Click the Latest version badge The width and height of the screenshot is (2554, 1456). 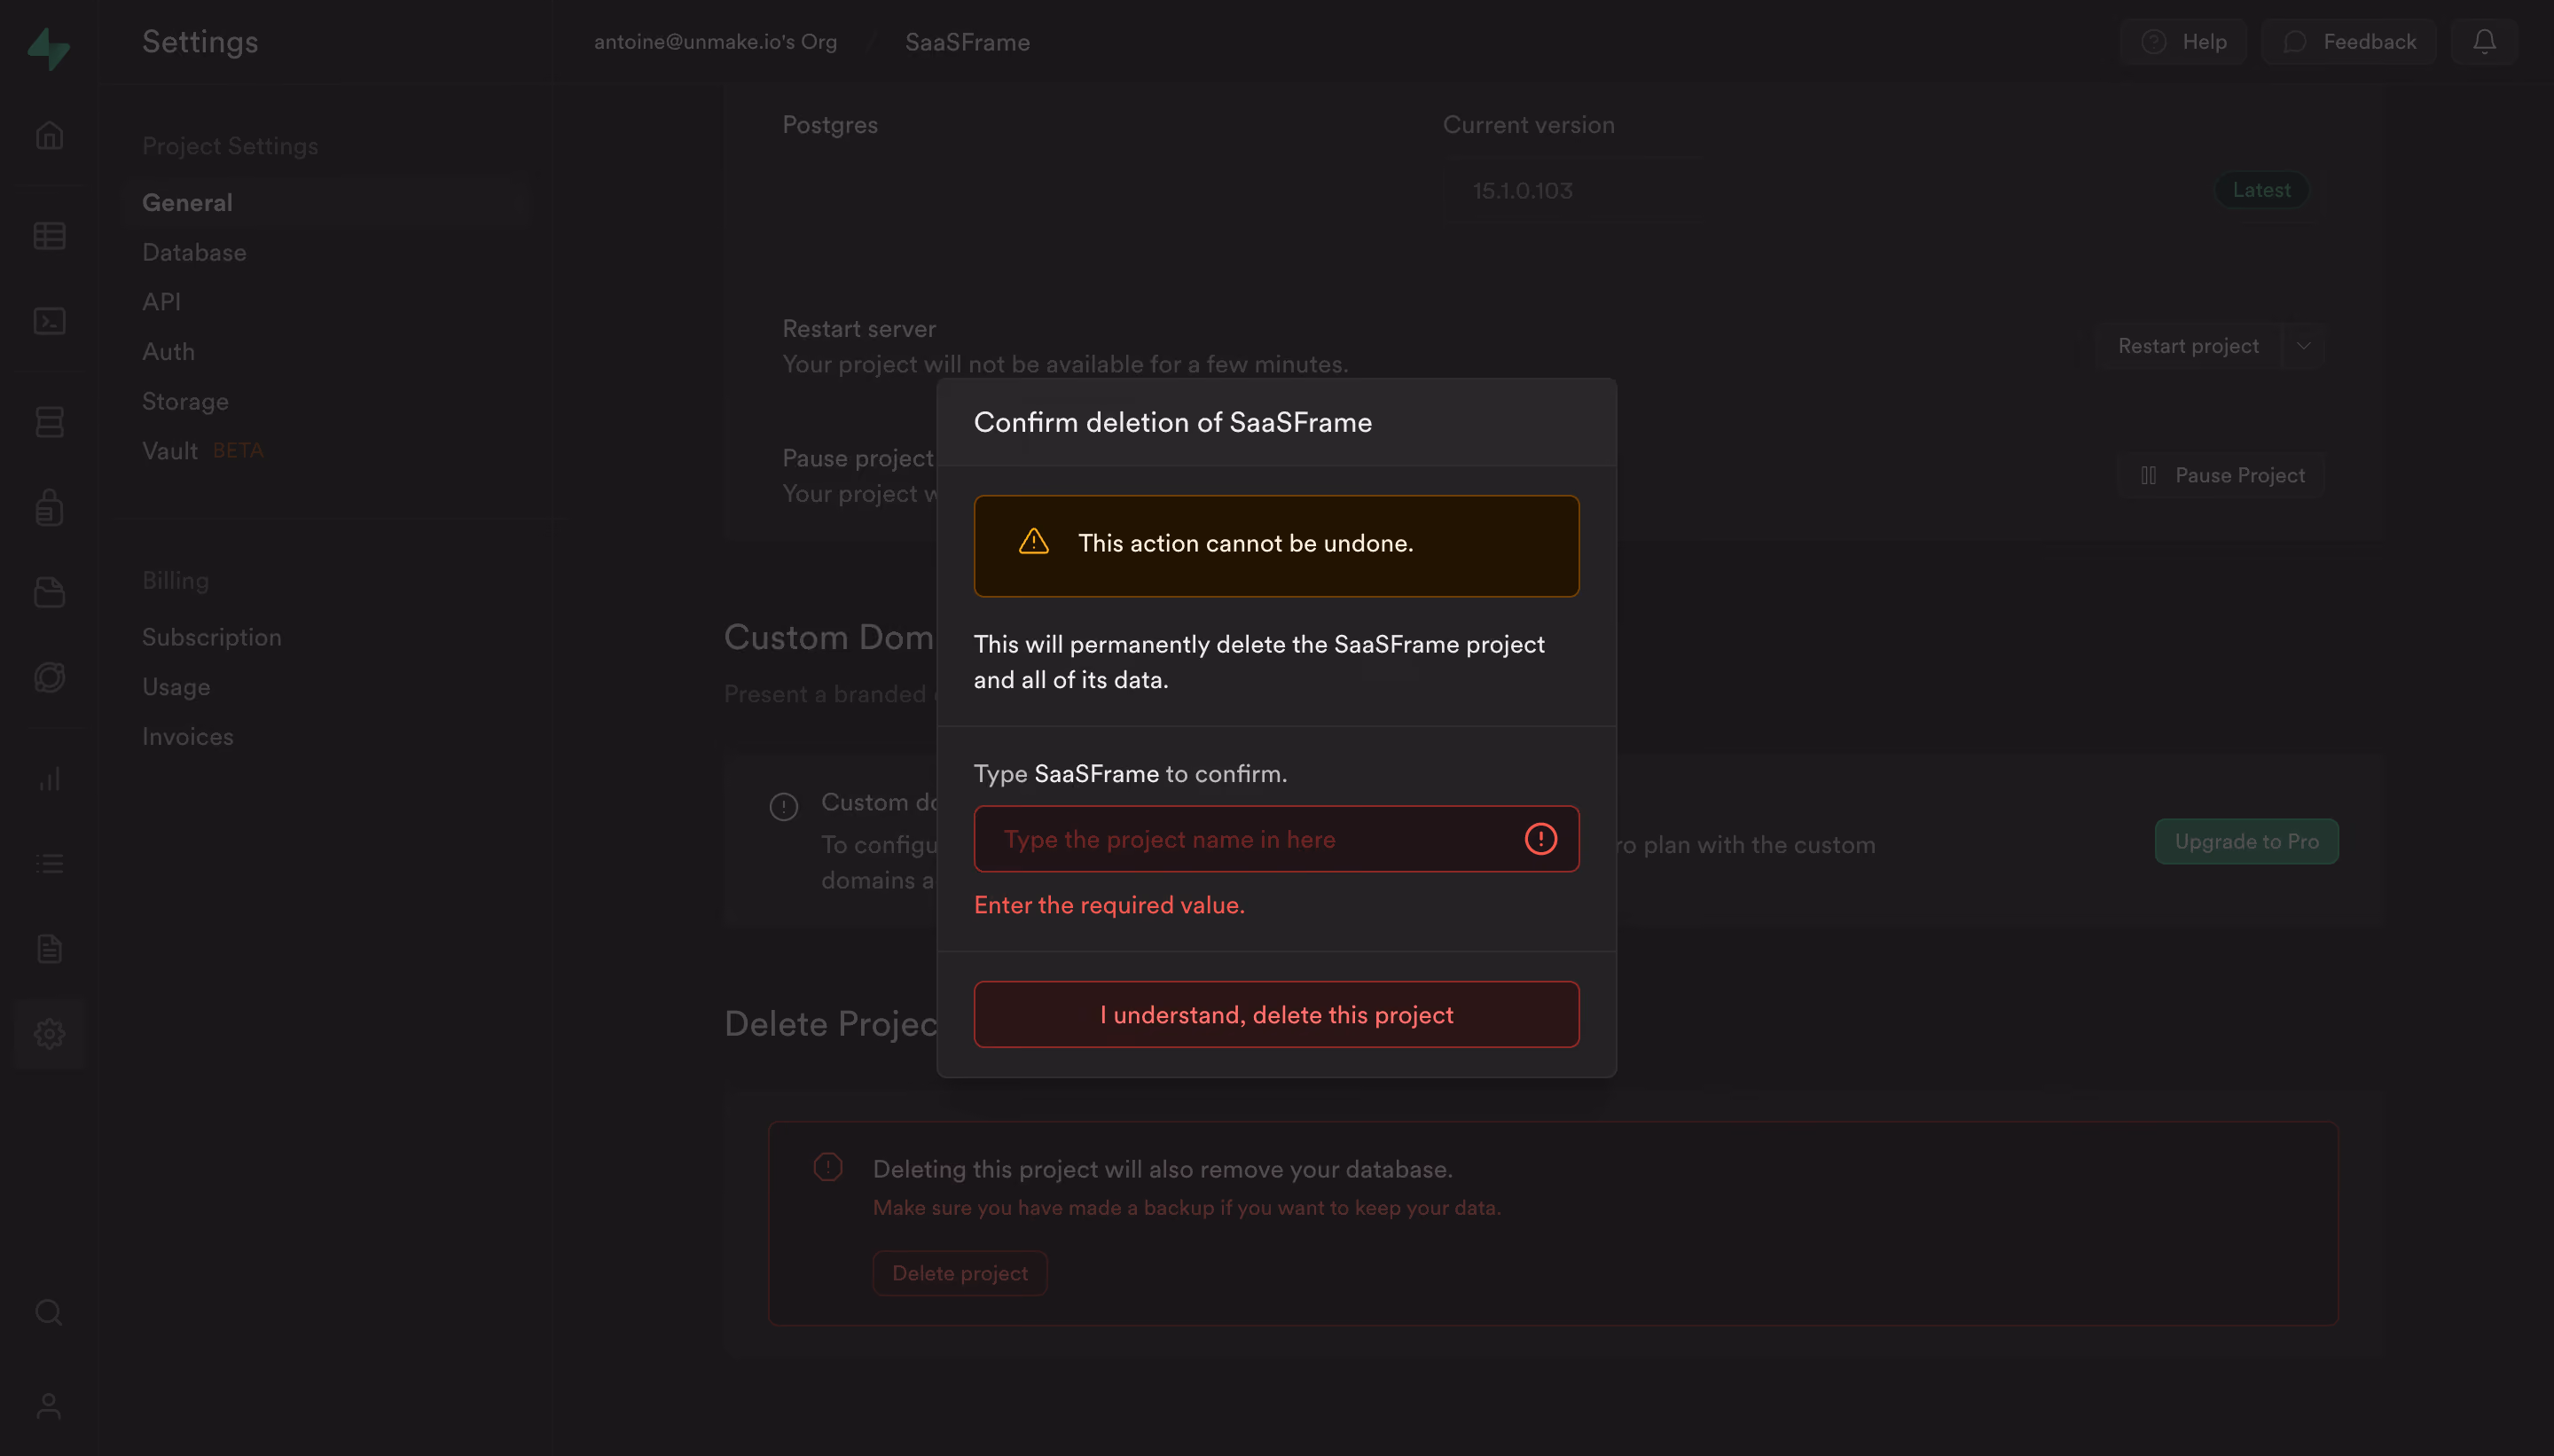(2261, 190)
